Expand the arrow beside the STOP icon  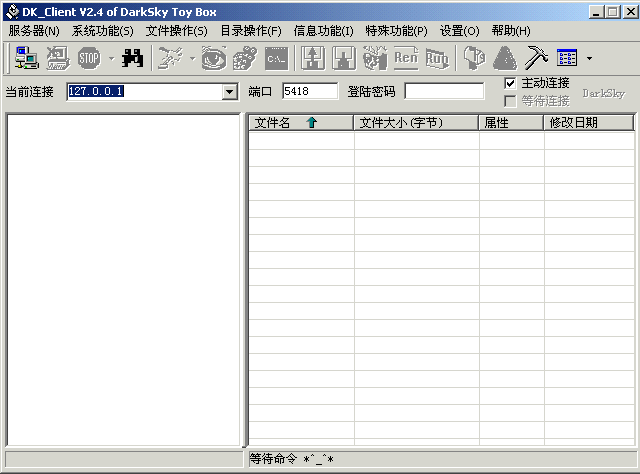click(110, 59)
